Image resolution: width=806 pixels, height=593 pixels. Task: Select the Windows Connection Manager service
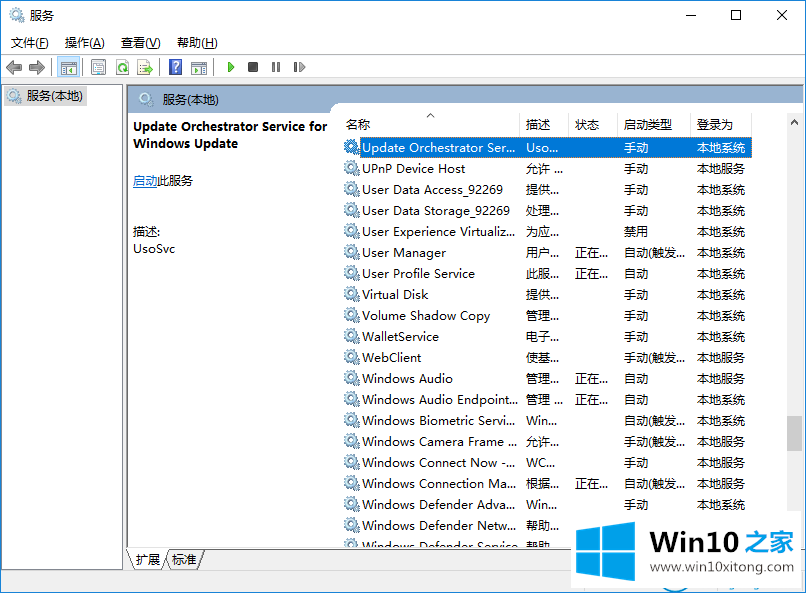(547, 484)
